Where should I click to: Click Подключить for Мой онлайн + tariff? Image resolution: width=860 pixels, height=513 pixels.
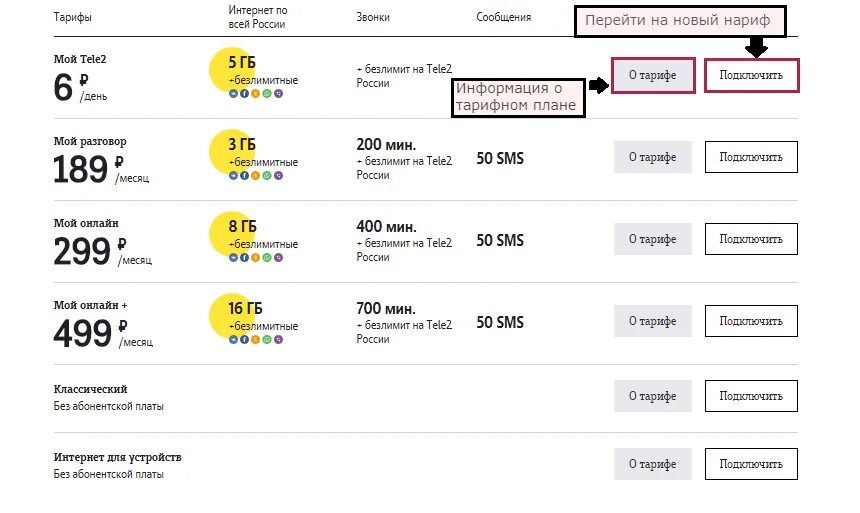751,321
